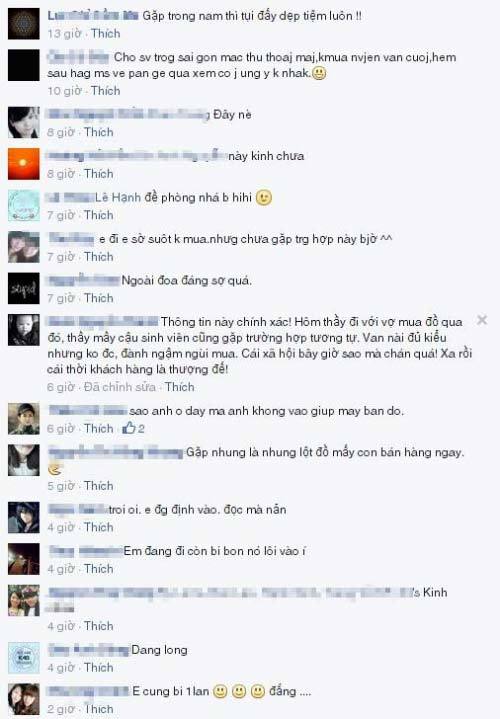Like the 'E cung bi 1lan' comment
The image size is (500, 719).
(x=99, y=709)
